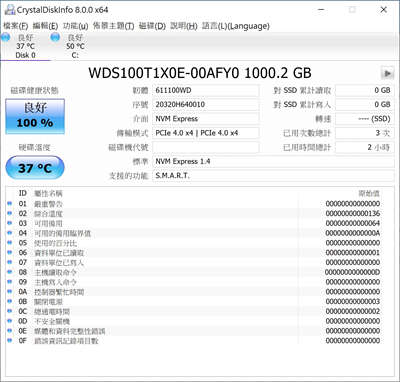400x382 pixels.
Task: Click the status icon for attribute 08
Action: (10, 272)
